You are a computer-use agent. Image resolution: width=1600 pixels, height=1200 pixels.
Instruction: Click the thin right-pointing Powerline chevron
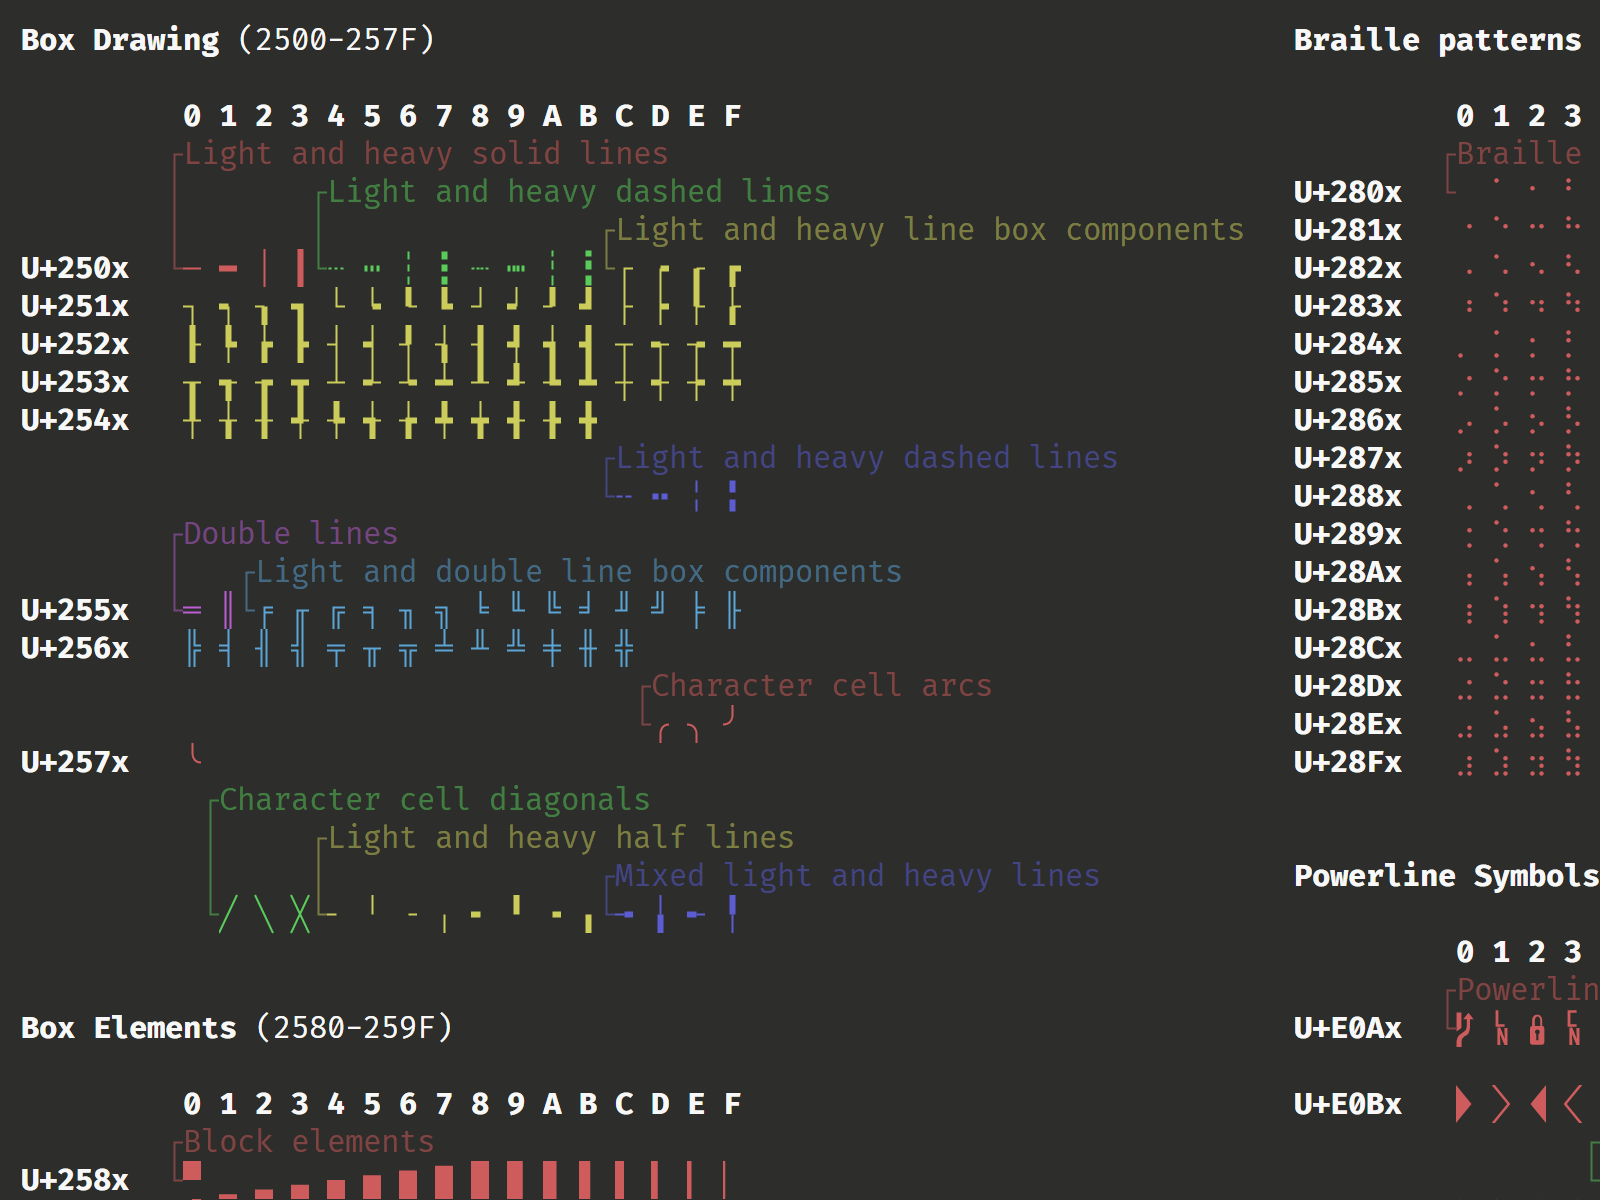pyautogui.click(x=1500, y=1104)
